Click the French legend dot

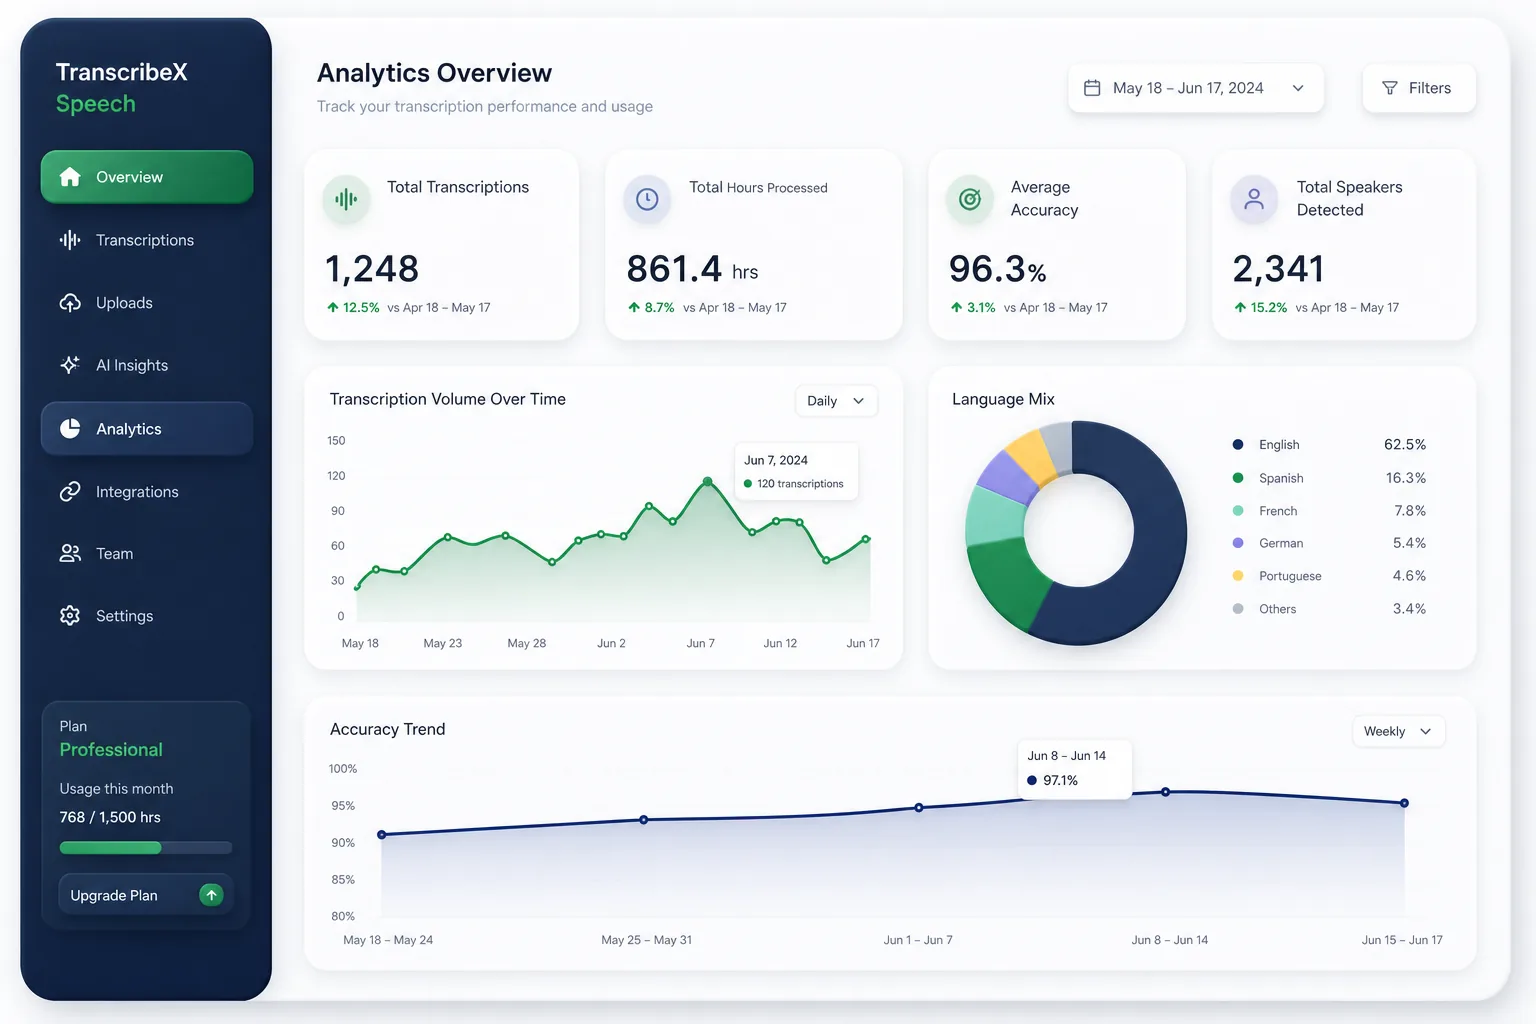point(1238,511)
